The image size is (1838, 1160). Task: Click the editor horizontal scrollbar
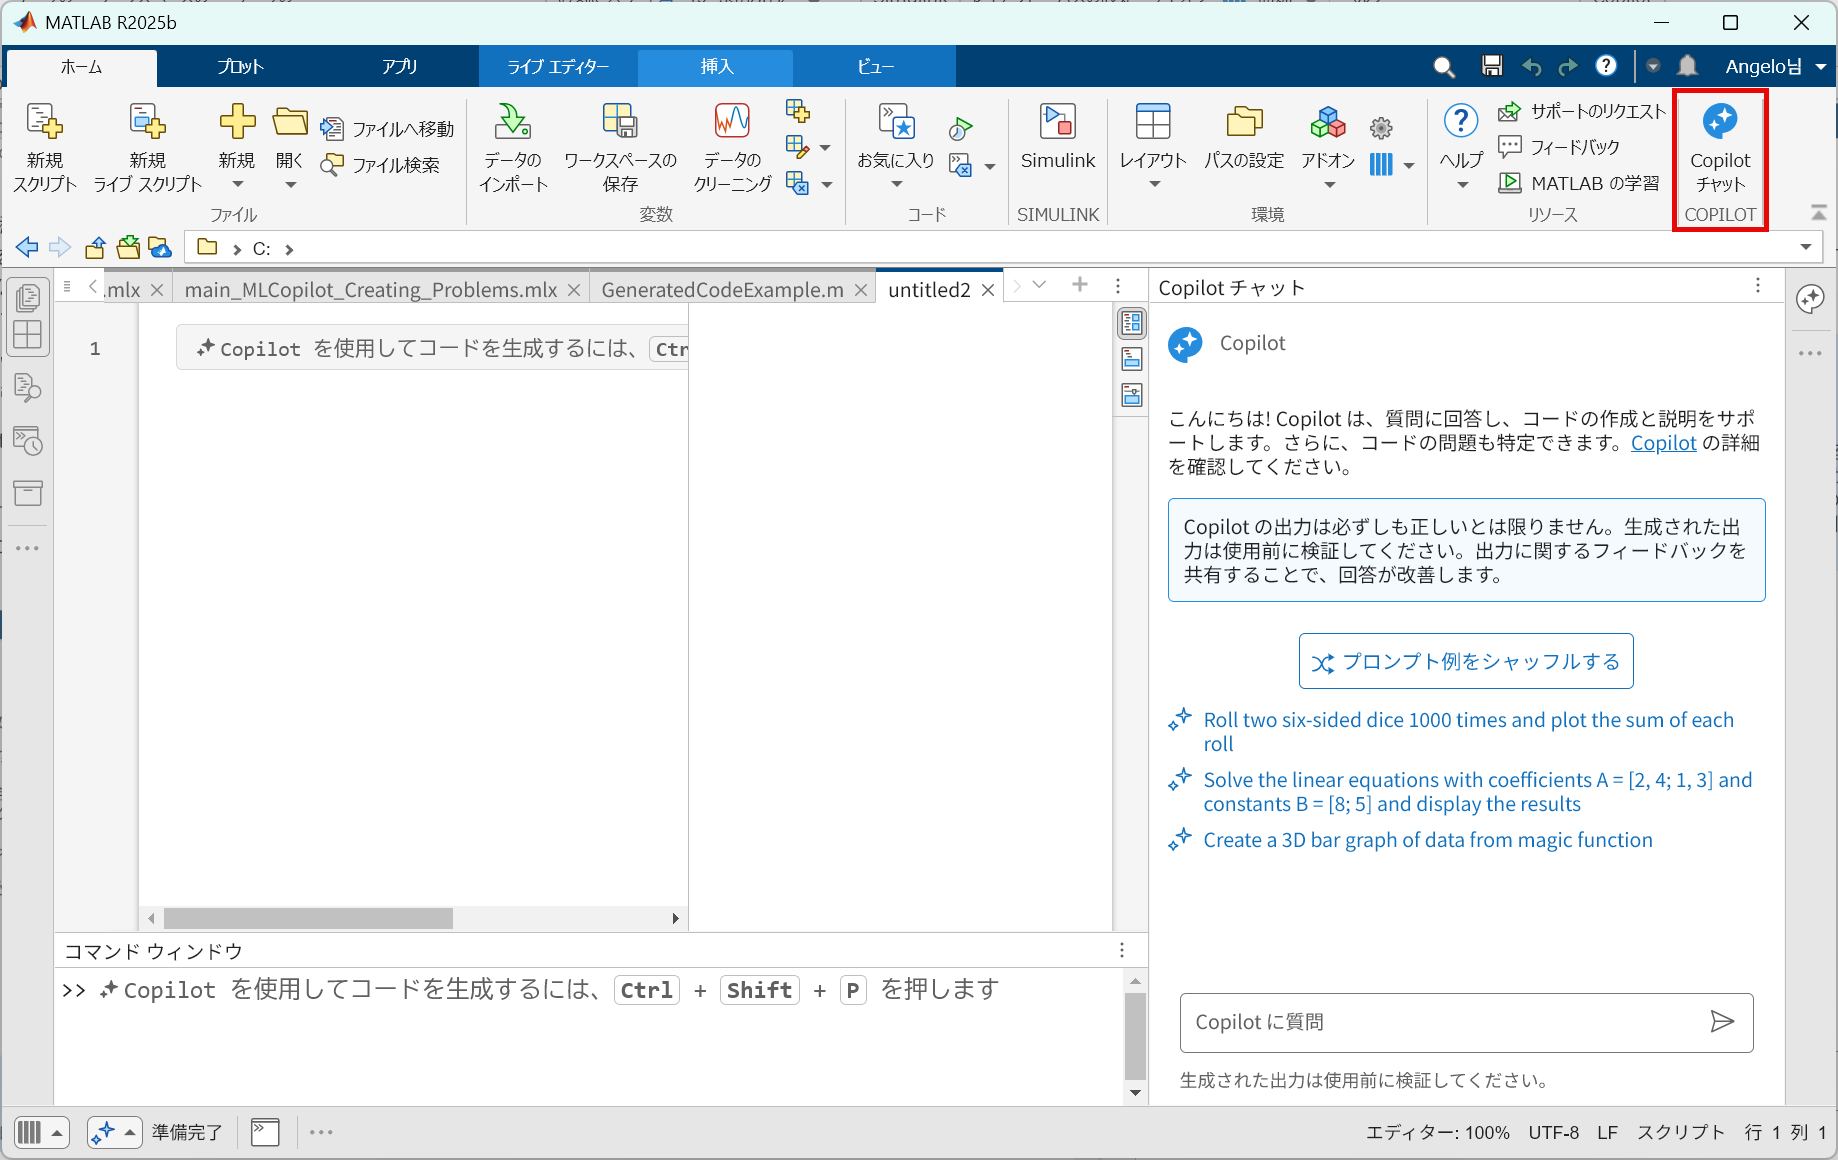pos(308,918)
